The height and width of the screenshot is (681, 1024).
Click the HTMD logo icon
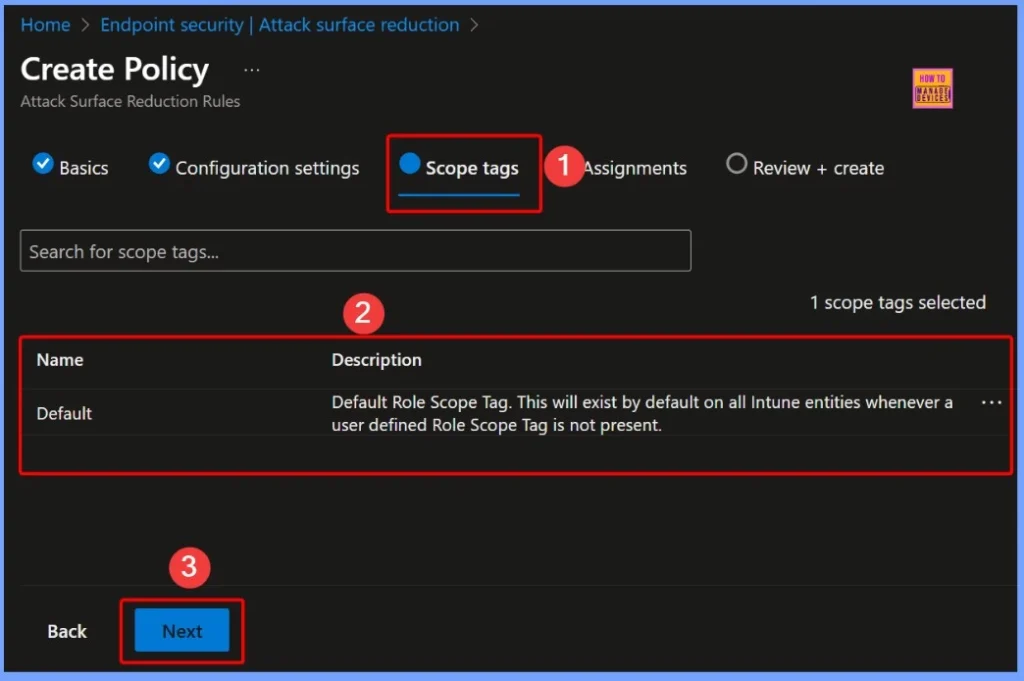tap(931, 88)
